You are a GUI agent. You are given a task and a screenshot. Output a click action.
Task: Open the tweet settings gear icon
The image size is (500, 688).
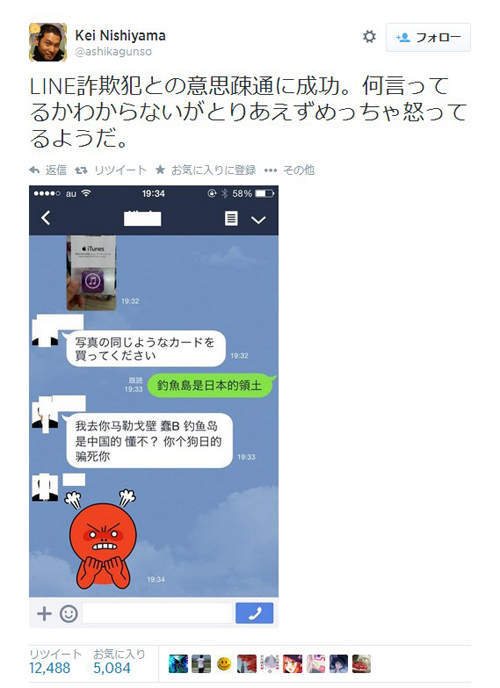[369, 36]
